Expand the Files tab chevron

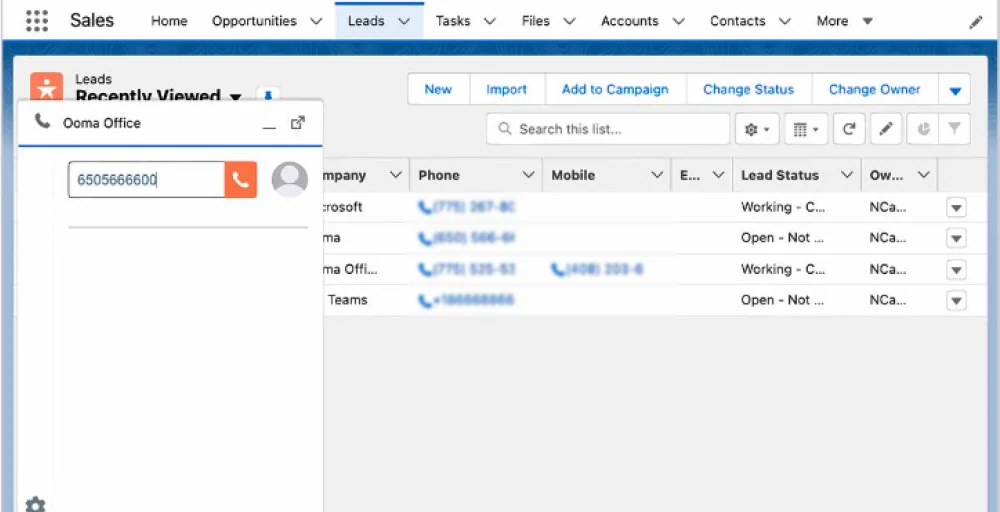570,22
